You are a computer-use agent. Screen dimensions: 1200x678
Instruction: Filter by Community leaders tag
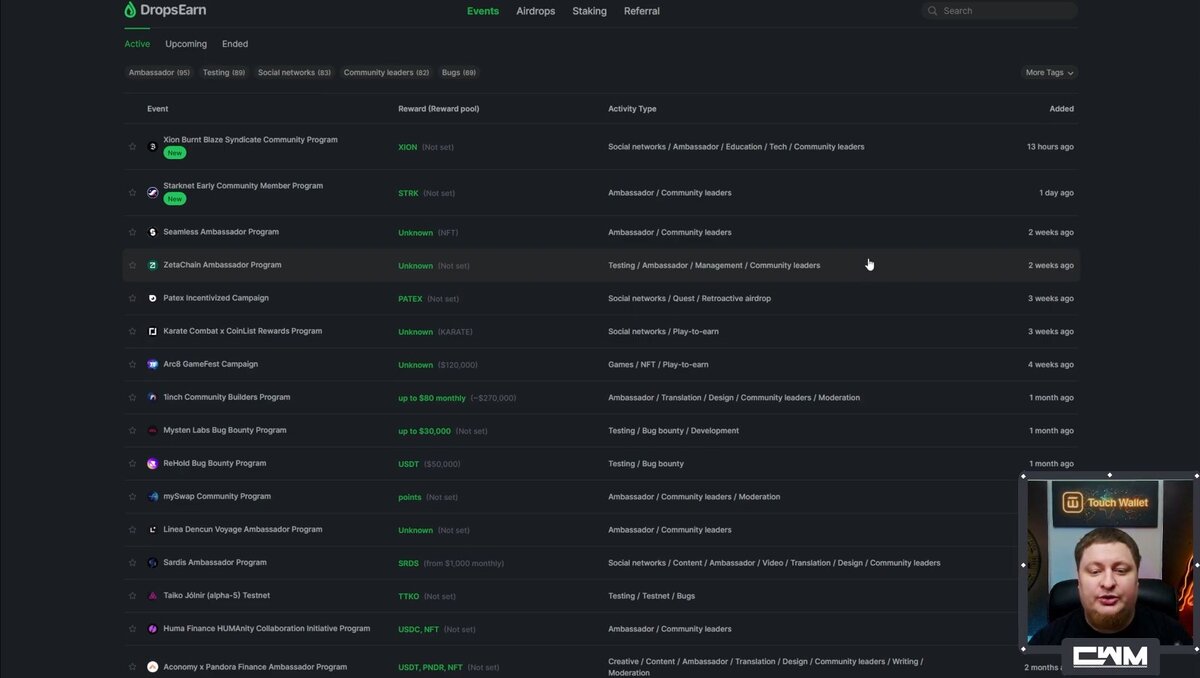[386, 72]
